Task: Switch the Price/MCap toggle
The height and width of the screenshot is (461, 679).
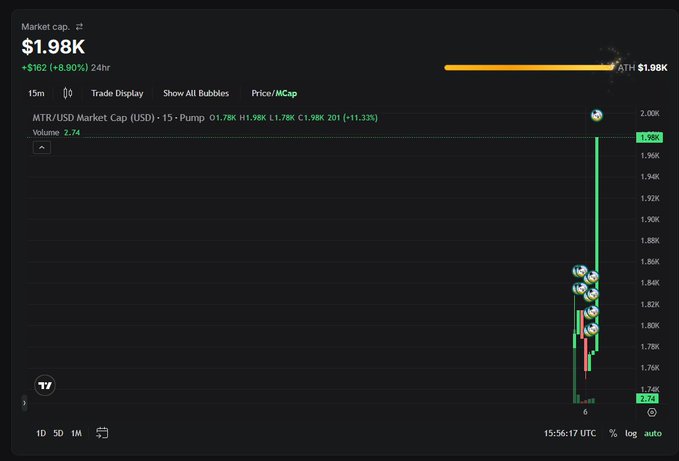Action: pos(274,93)
